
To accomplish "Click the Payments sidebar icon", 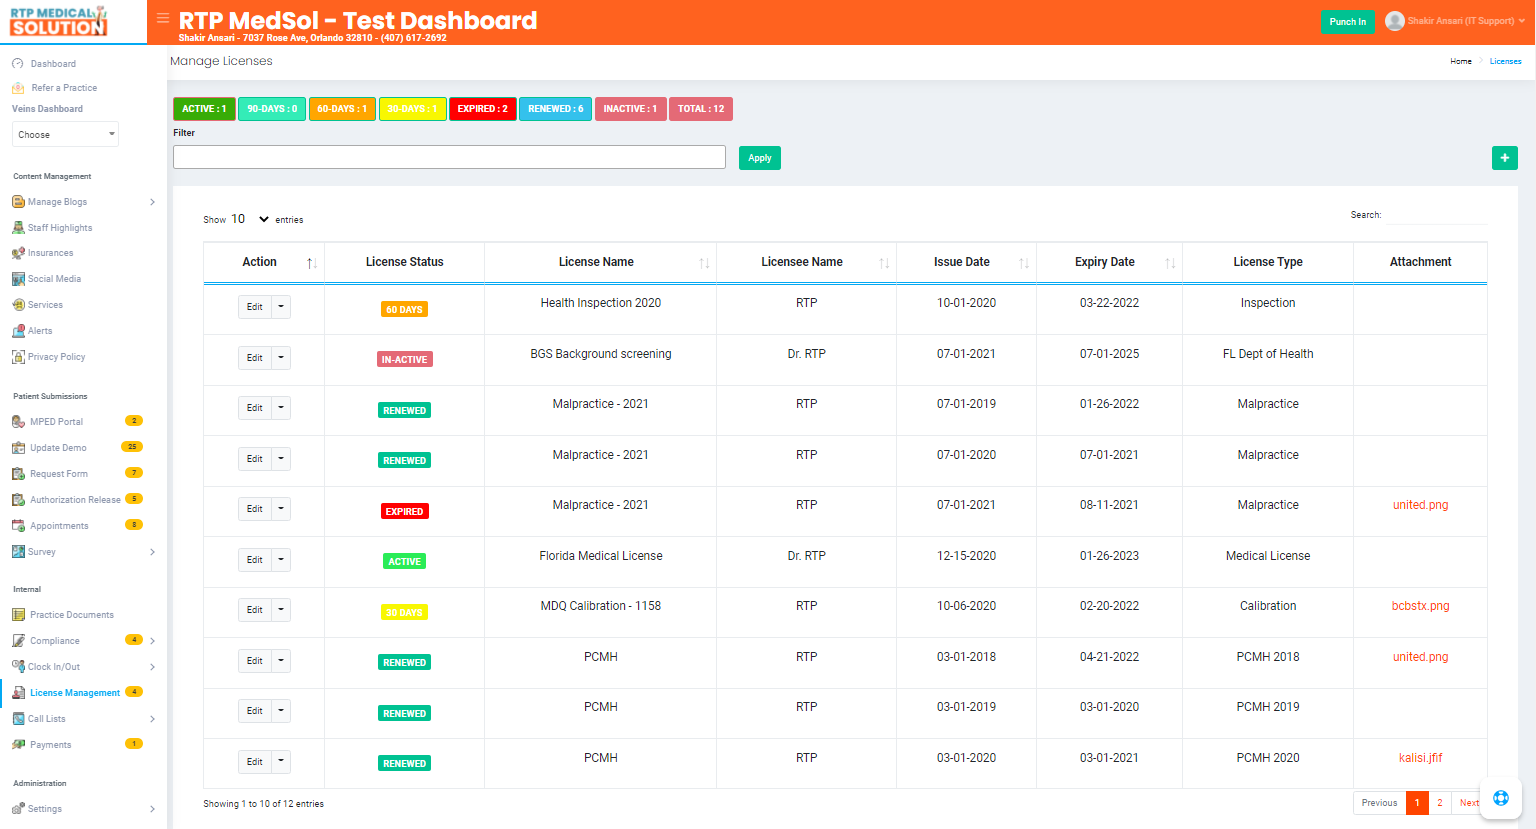I will (18, 745).
